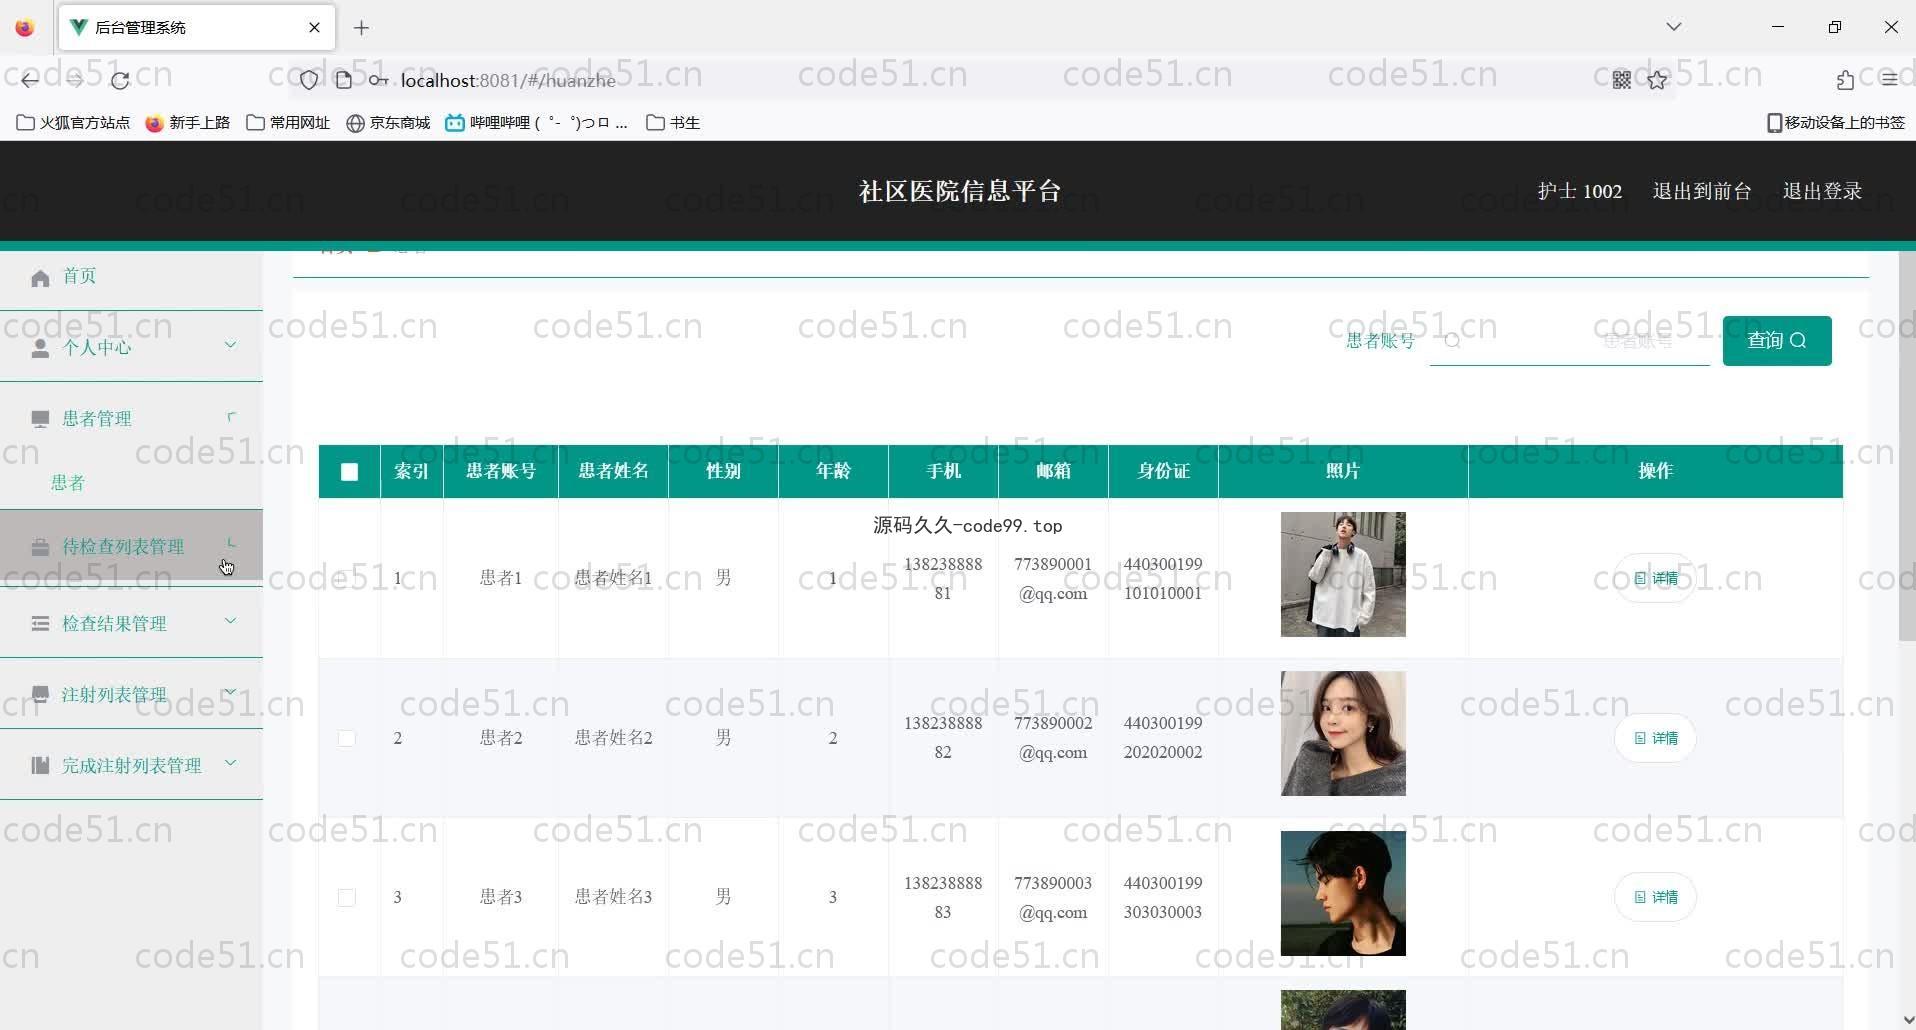Click 退出登录 link

[1822, 191]
